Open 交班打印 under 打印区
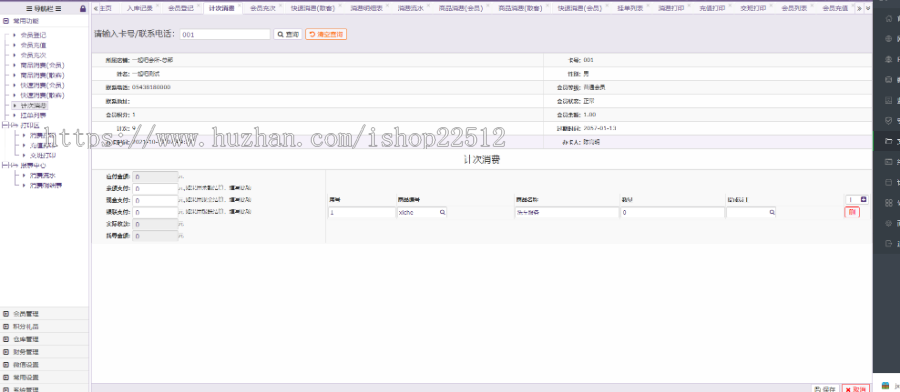 point(42,156)
